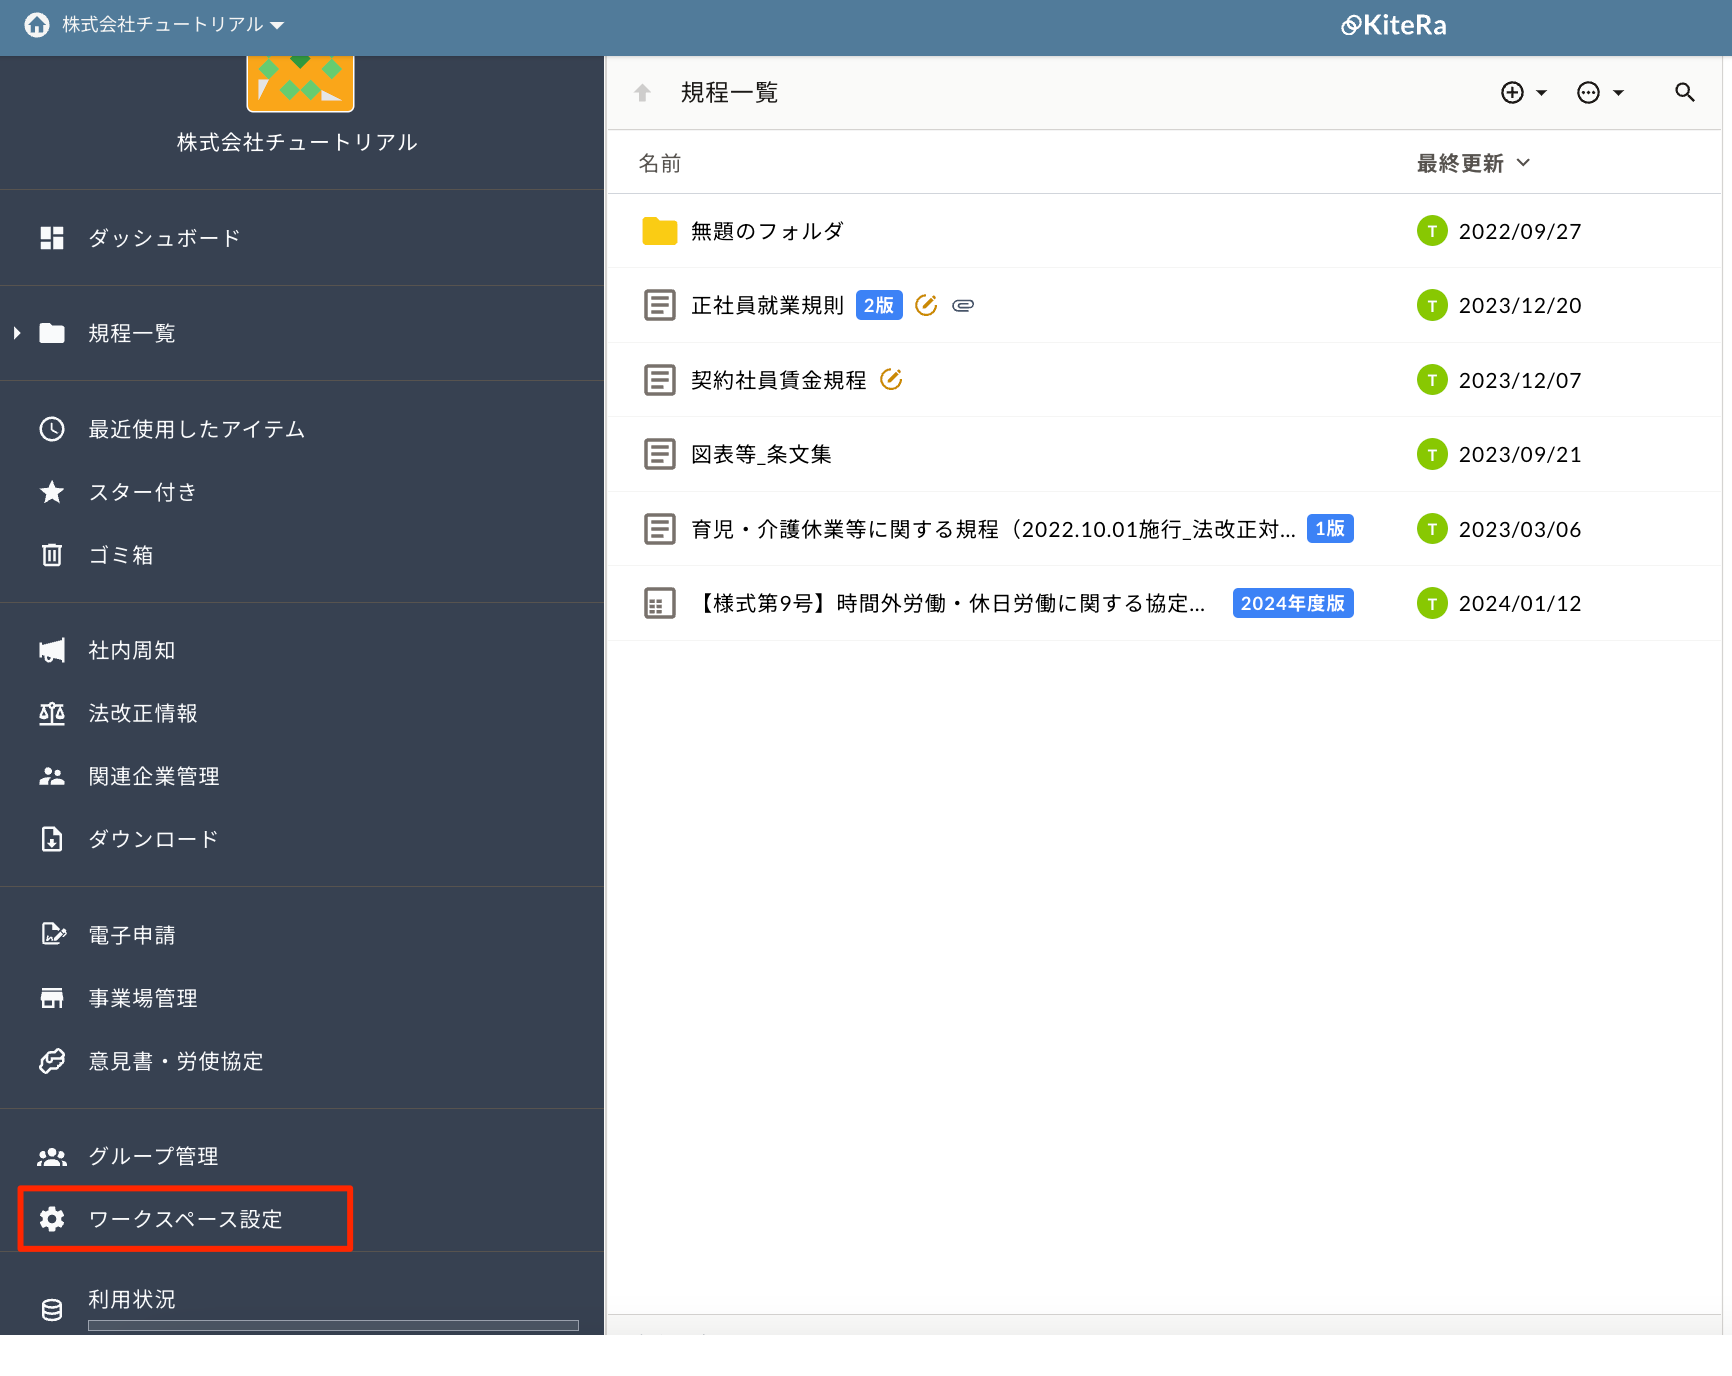The width and height of the screenshot is (1732, 1376).
Task: Open ゴミ箱 via the trash icon
Action: click(51, 555)
